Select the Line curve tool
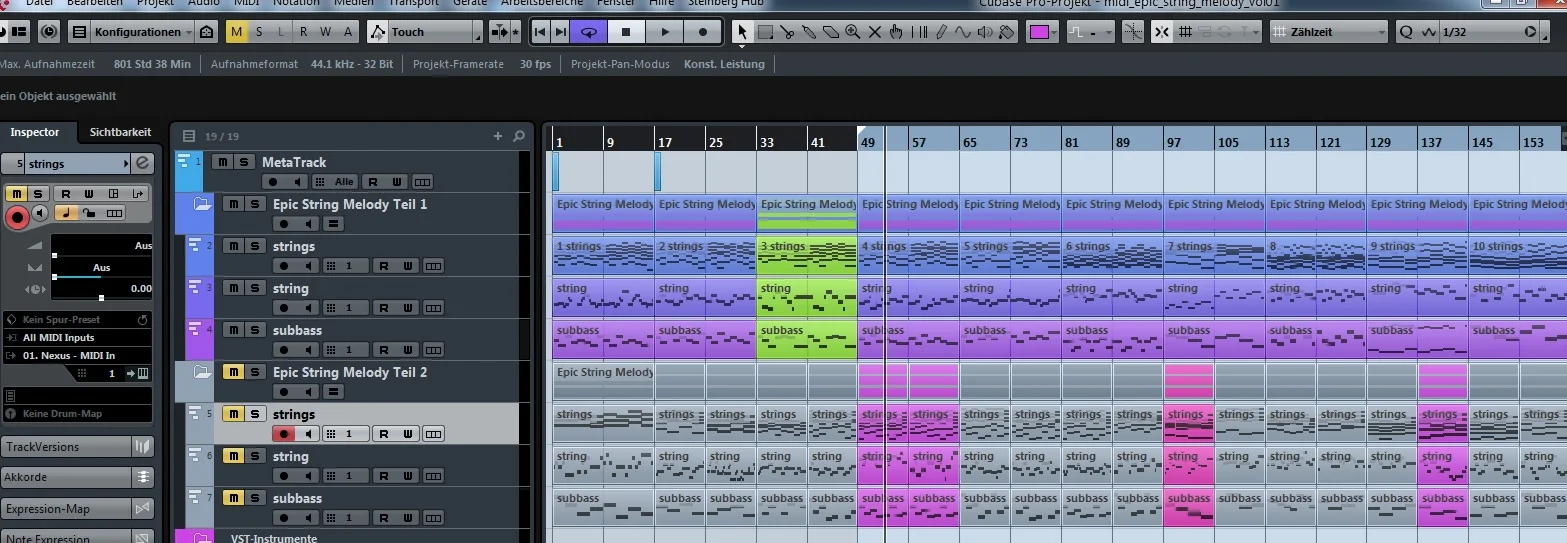 point(963,32)
